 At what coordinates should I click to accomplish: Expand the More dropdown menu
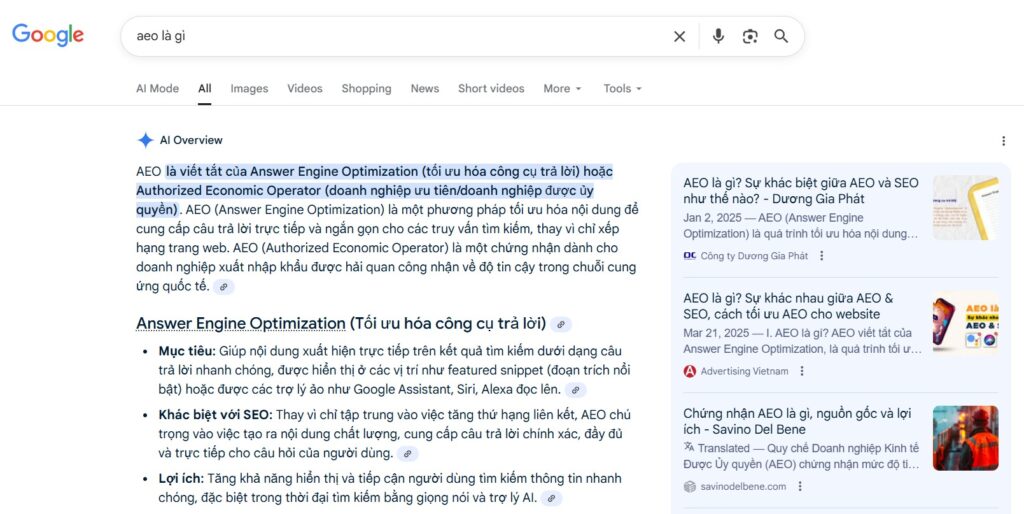click(562, 88)
